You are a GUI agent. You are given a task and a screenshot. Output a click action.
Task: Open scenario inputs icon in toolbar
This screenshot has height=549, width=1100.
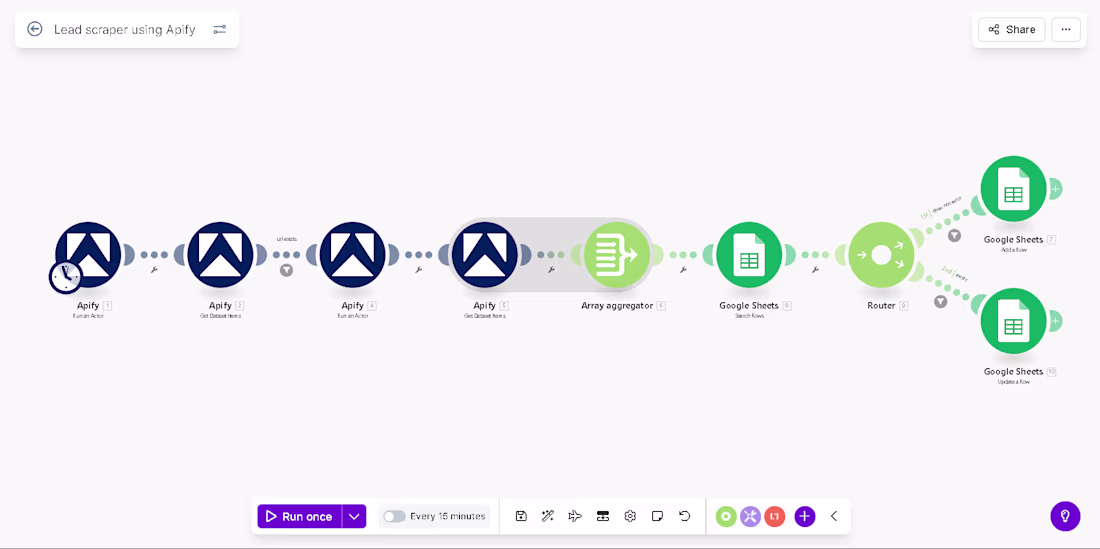pos(603,516)
